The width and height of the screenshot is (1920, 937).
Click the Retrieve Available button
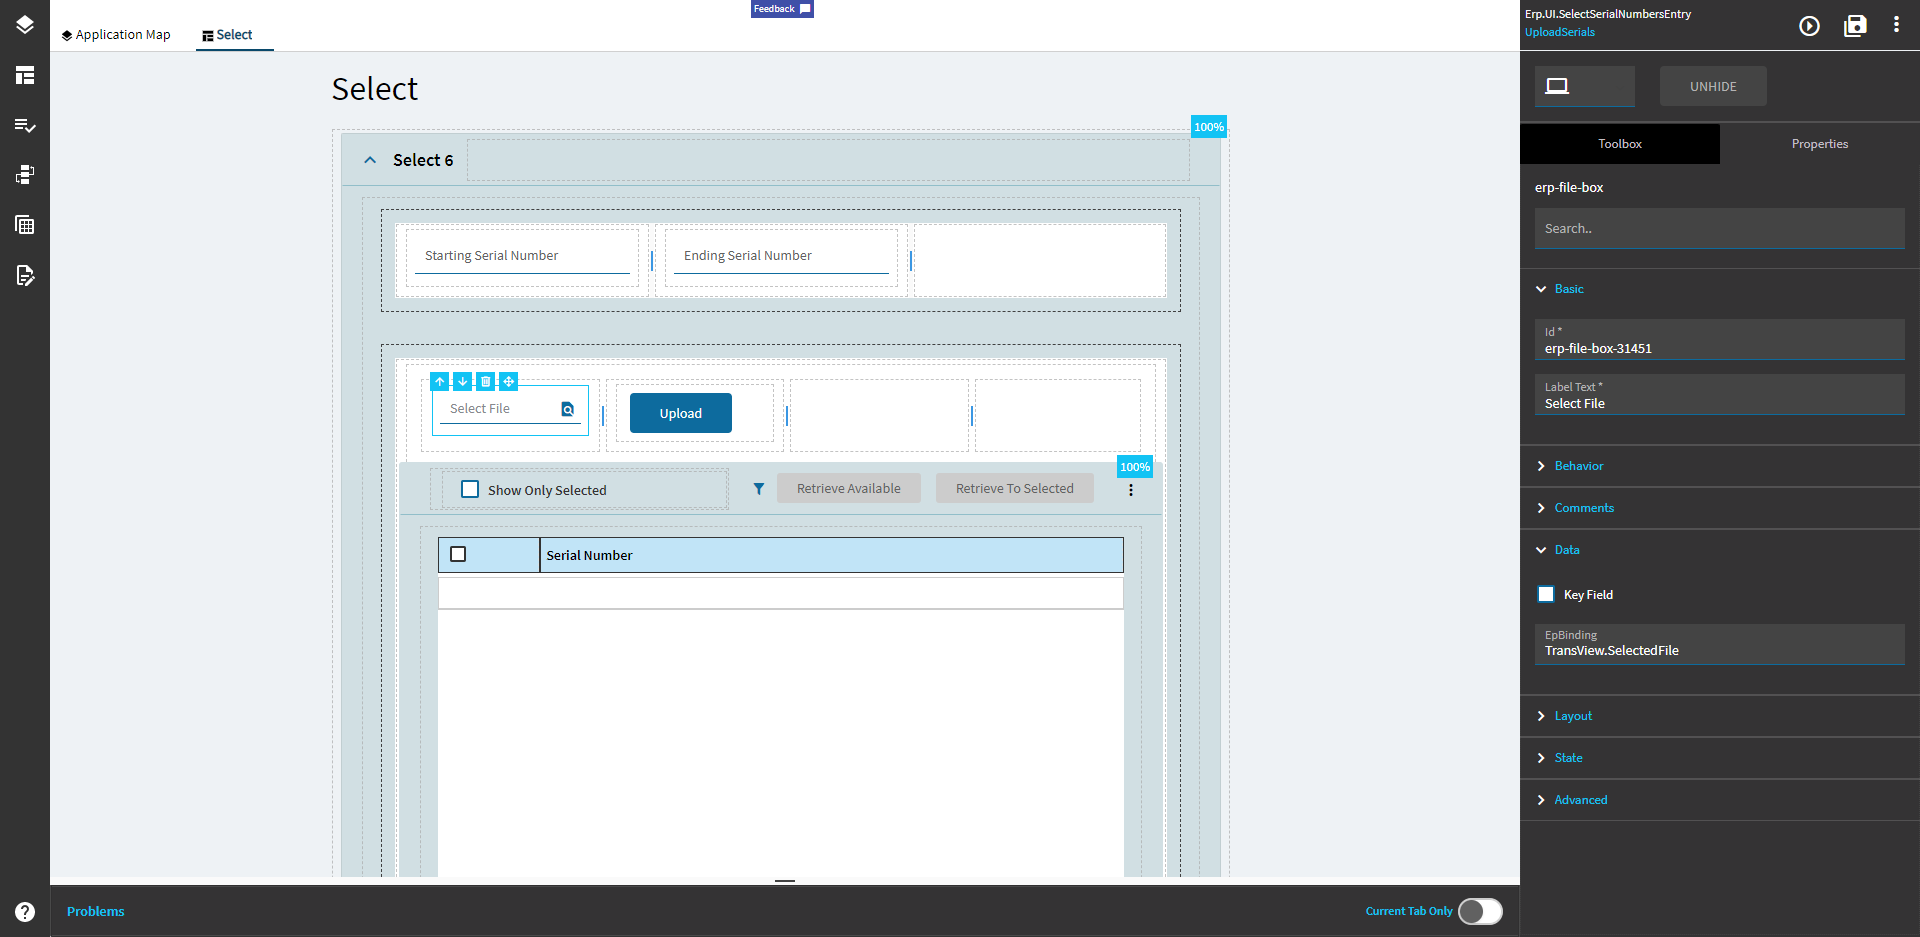(849, 488)
